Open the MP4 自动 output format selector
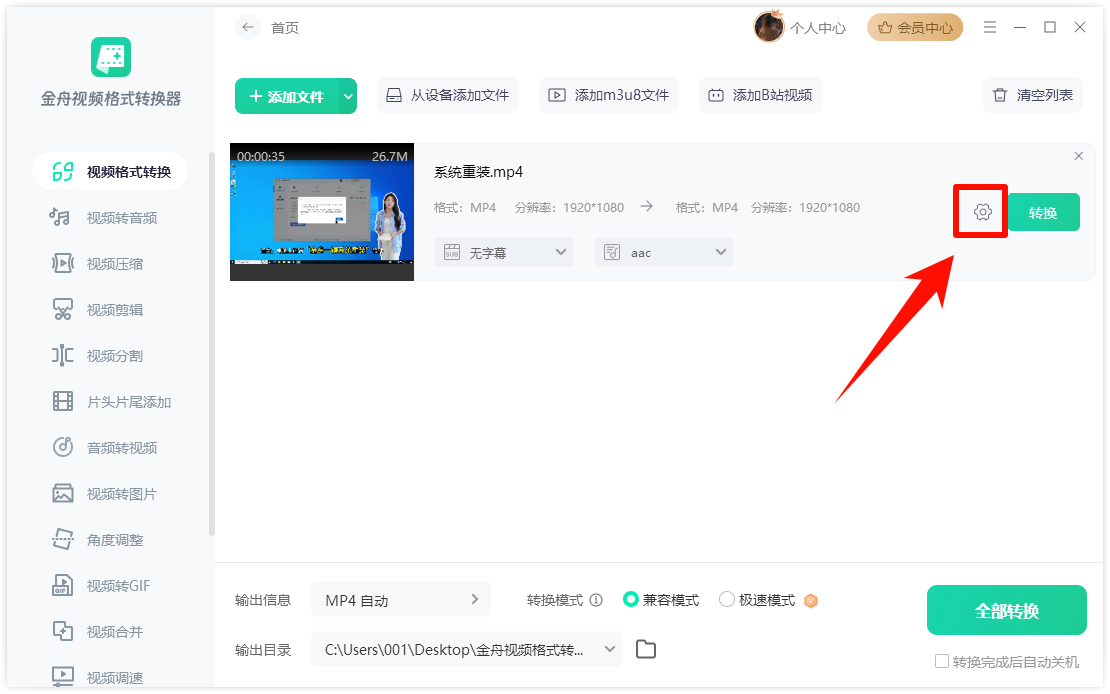The height and width of the screenshot is (694, 1110). pos(400,599)
